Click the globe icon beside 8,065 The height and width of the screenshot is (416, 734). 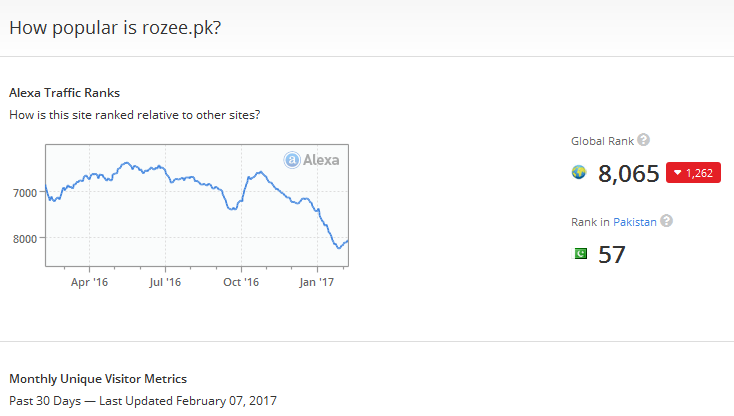pos(579,173)
